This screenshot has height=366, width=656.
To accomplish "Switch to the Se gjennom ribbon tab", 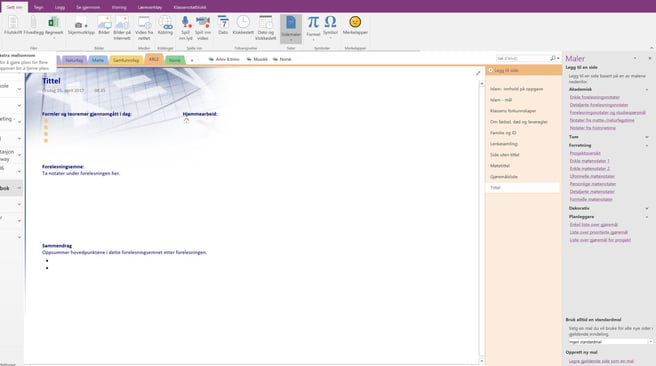I will [88, 7].
